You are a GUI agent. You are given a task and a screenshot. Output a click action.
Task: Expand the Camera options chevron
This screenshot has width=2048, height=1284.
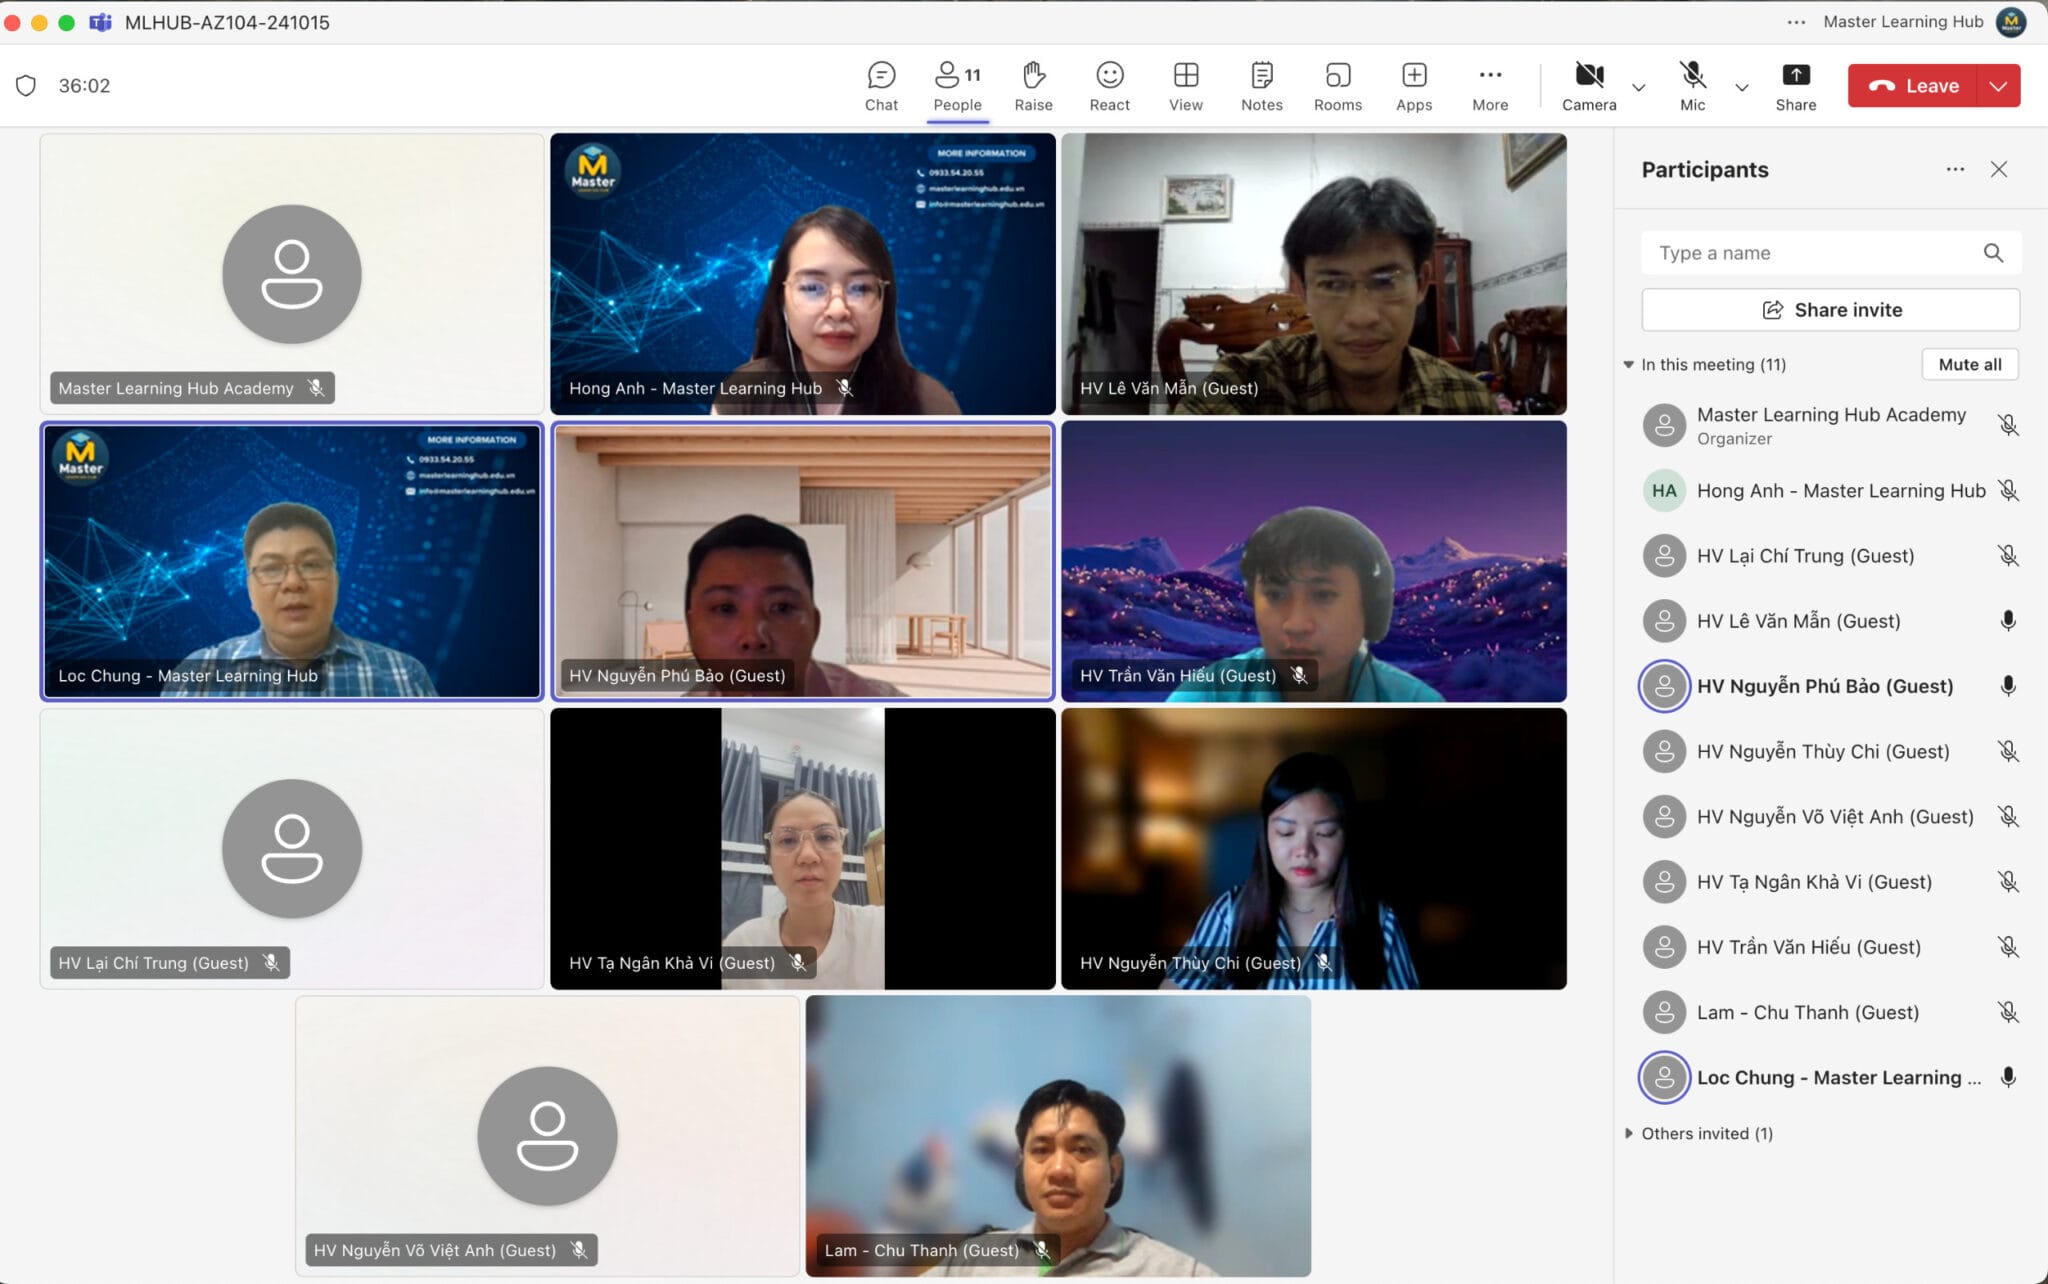tap(1638, 88)
